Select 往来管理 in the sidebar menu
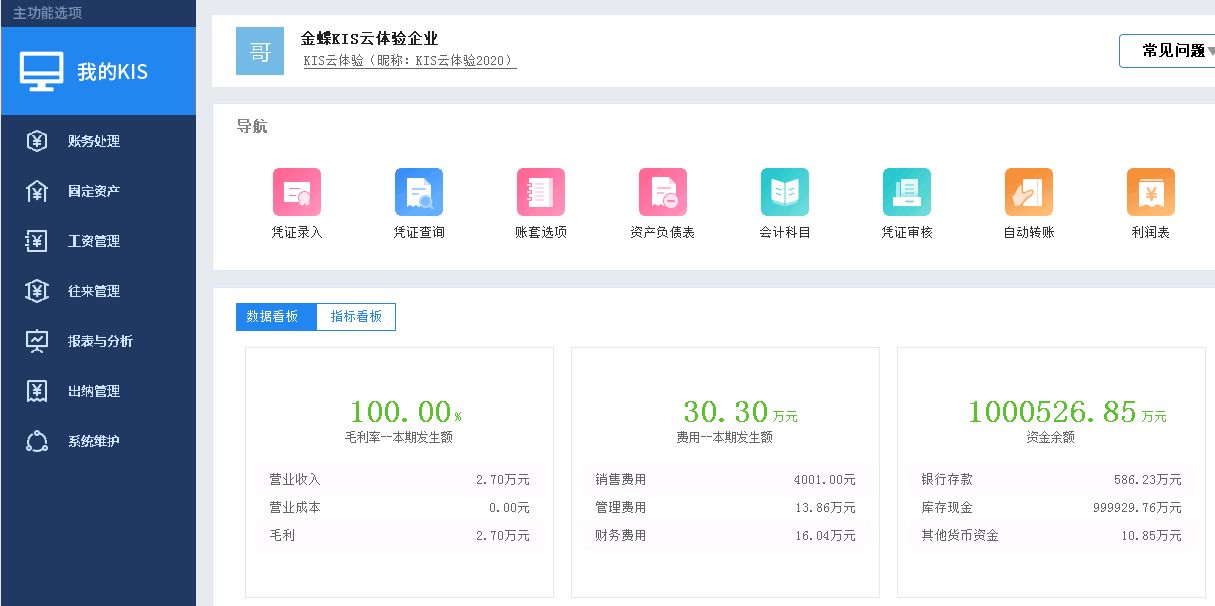 pyautogui.click(x=98, y=291)
